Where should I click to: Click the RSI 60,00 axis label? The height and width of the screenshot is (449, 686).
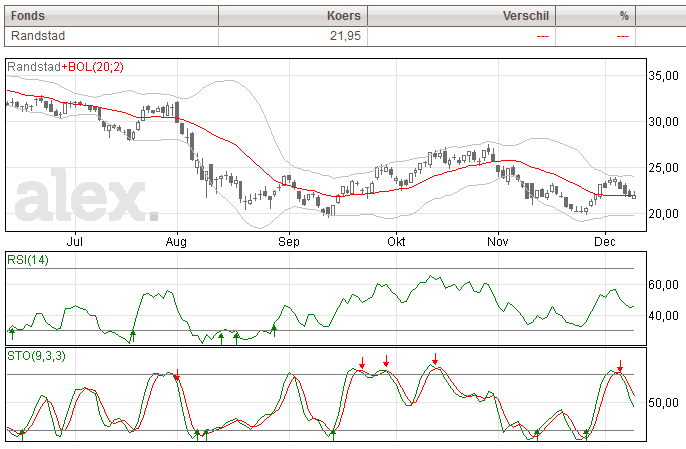coord(663,285)
